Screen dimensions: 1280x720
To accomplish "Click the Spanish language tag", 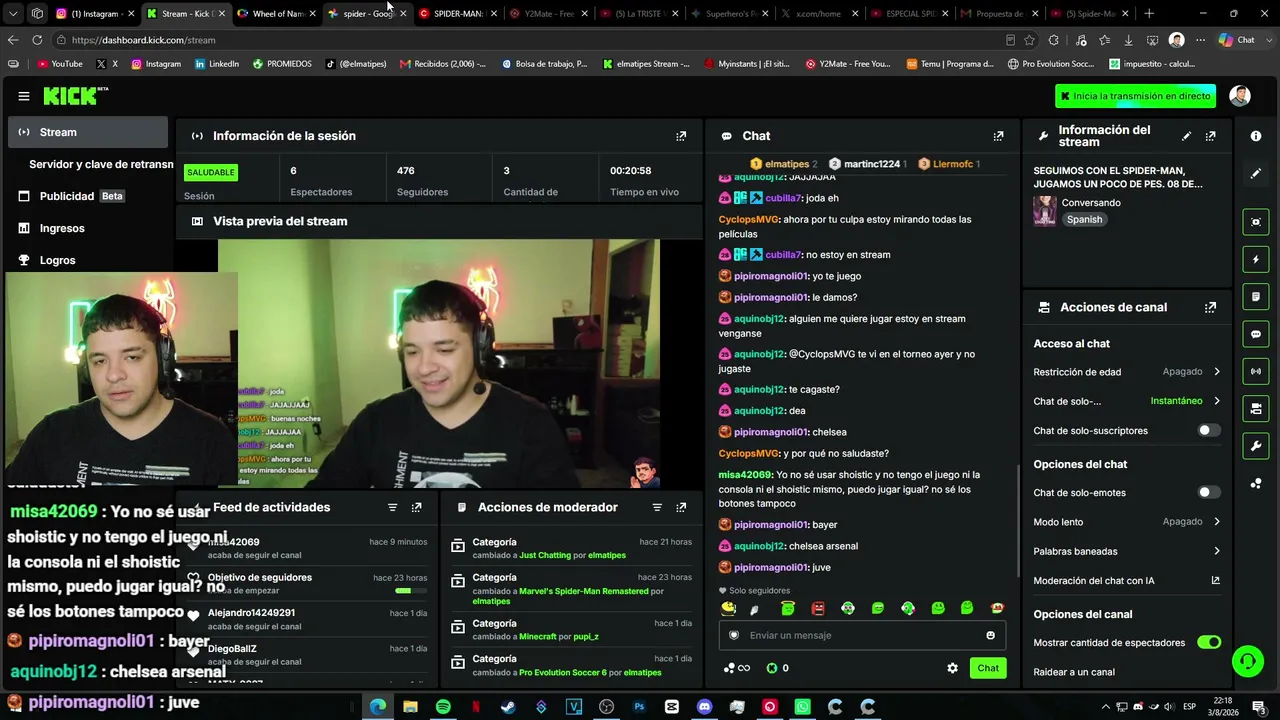I will 1084,219.
